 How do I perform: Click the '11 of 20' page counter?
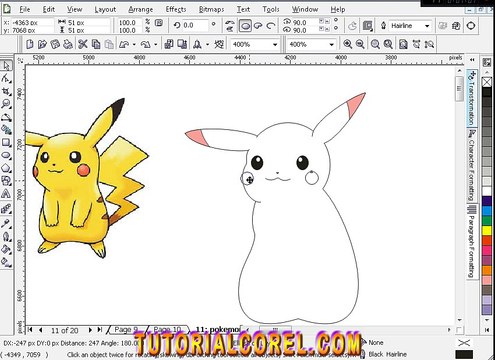65,330
